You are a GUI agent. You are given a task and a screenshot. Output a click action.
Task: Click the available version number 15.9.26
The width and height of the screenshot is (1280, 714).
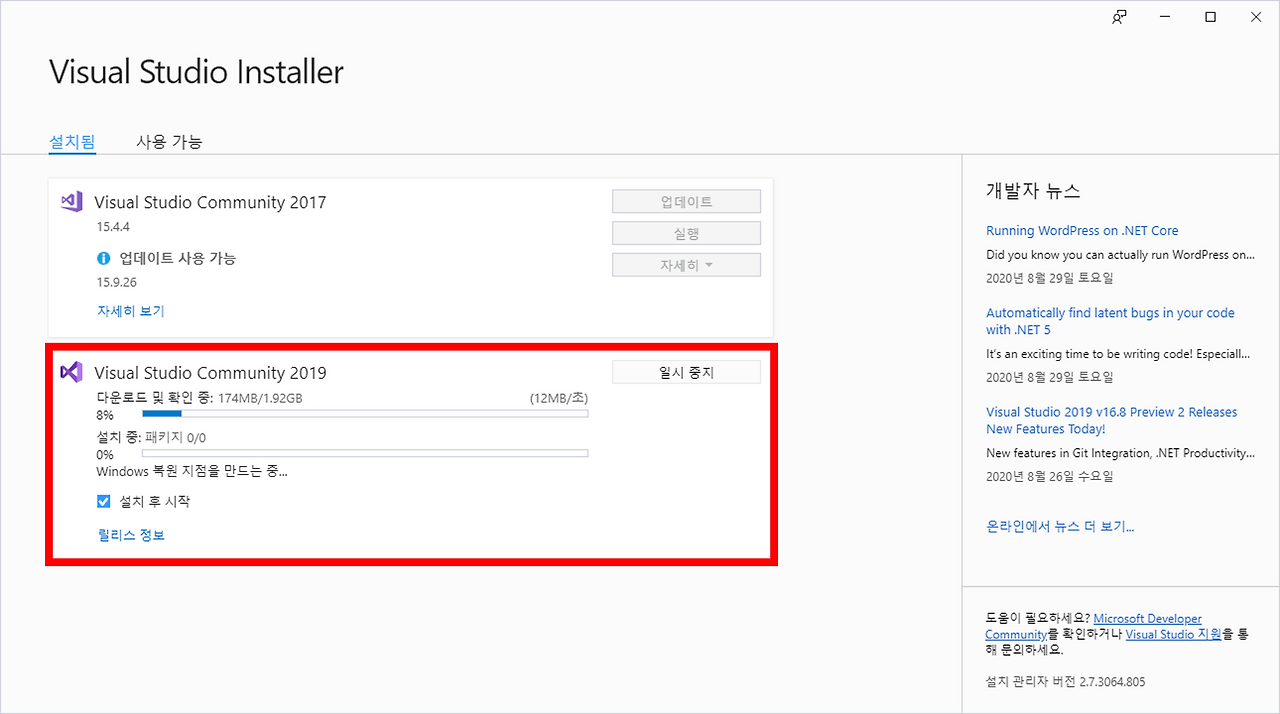pos(117,283)
